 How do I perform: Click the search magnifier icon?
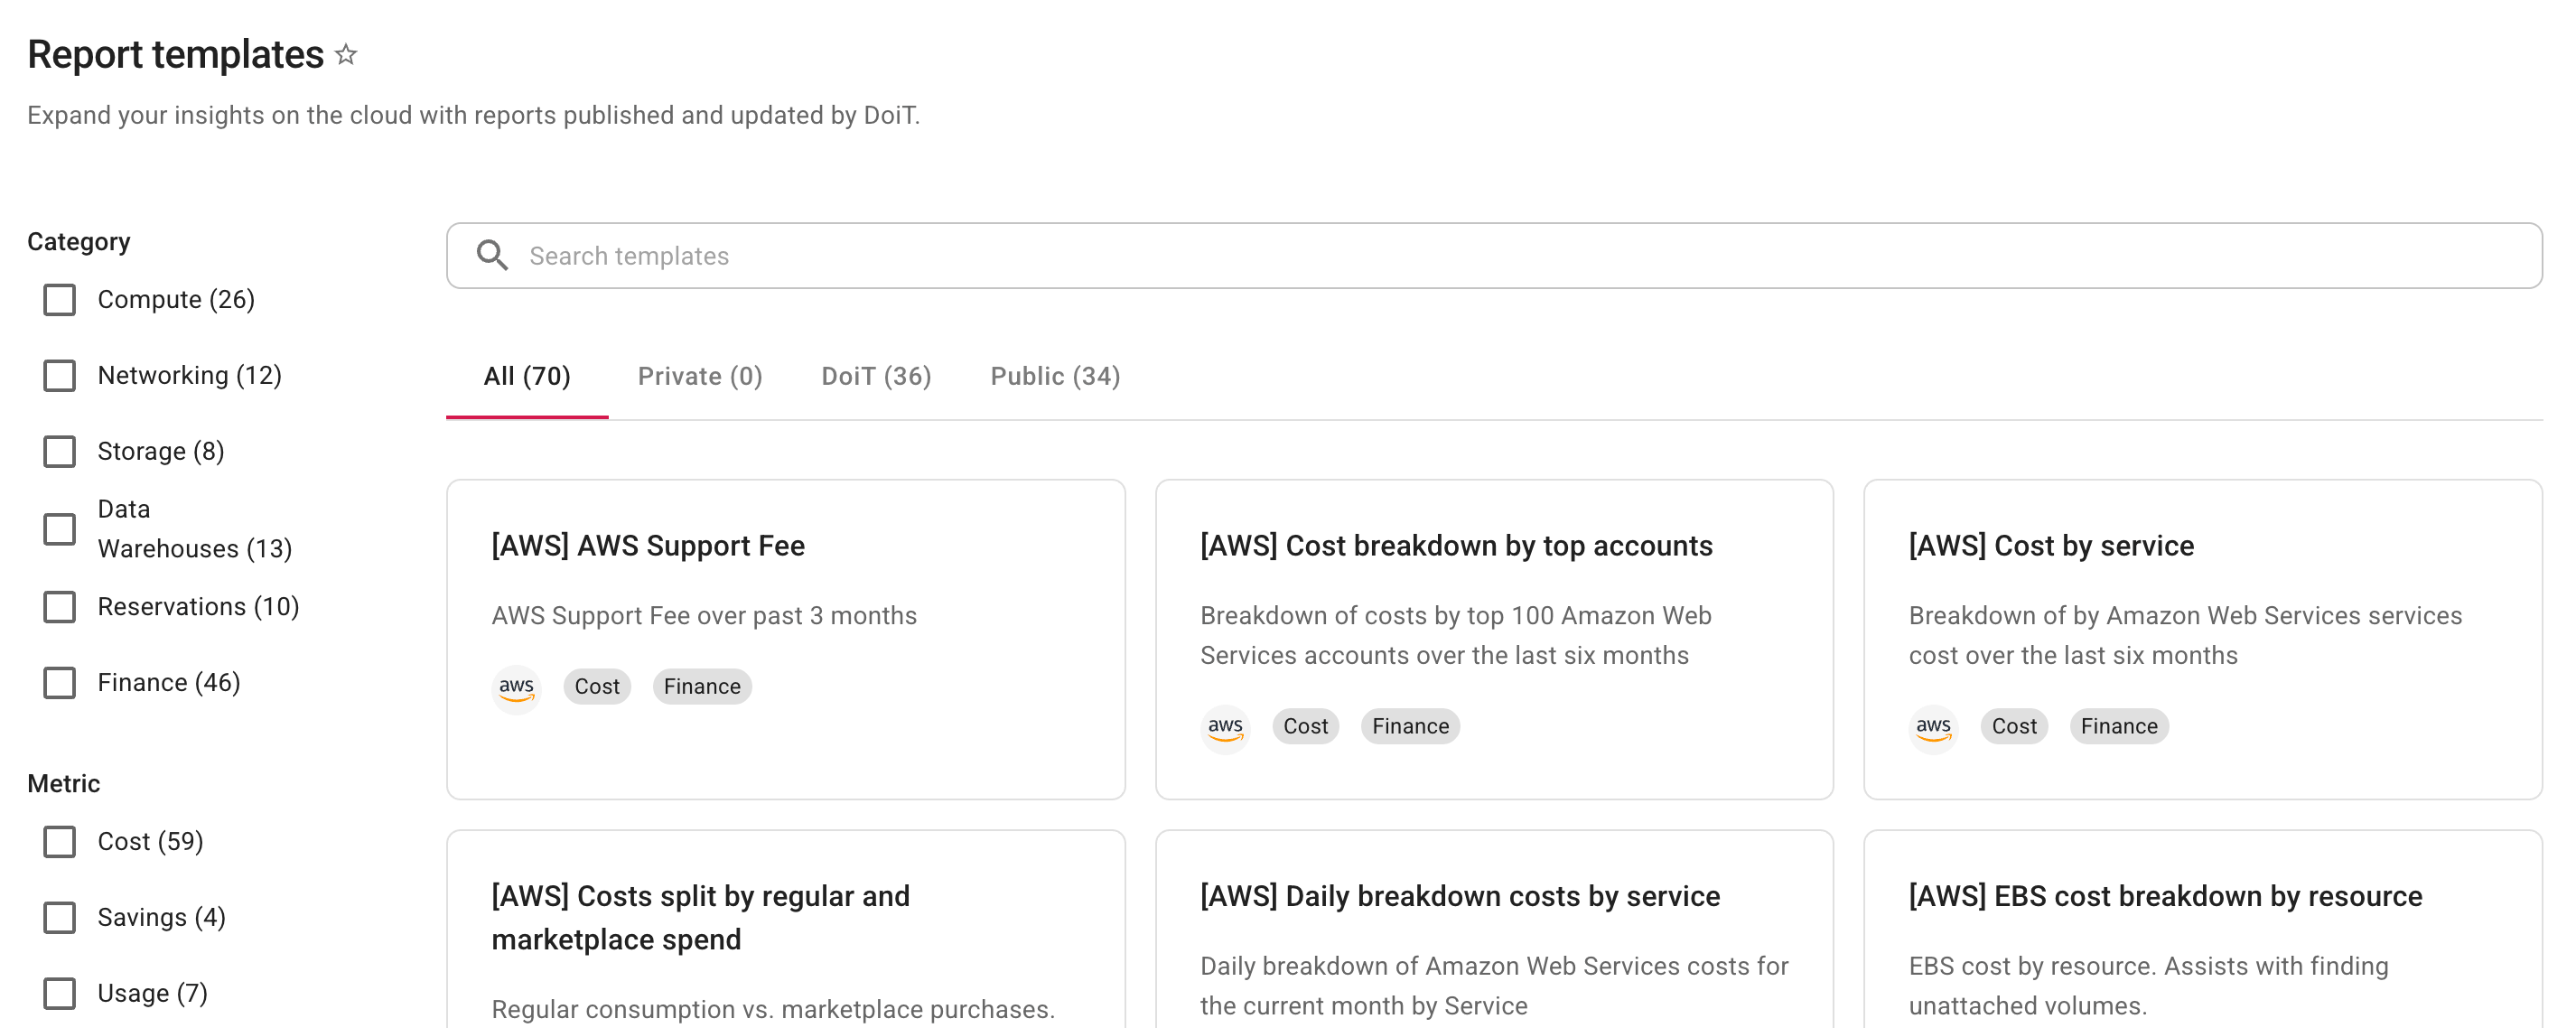[x=492, y=256]
